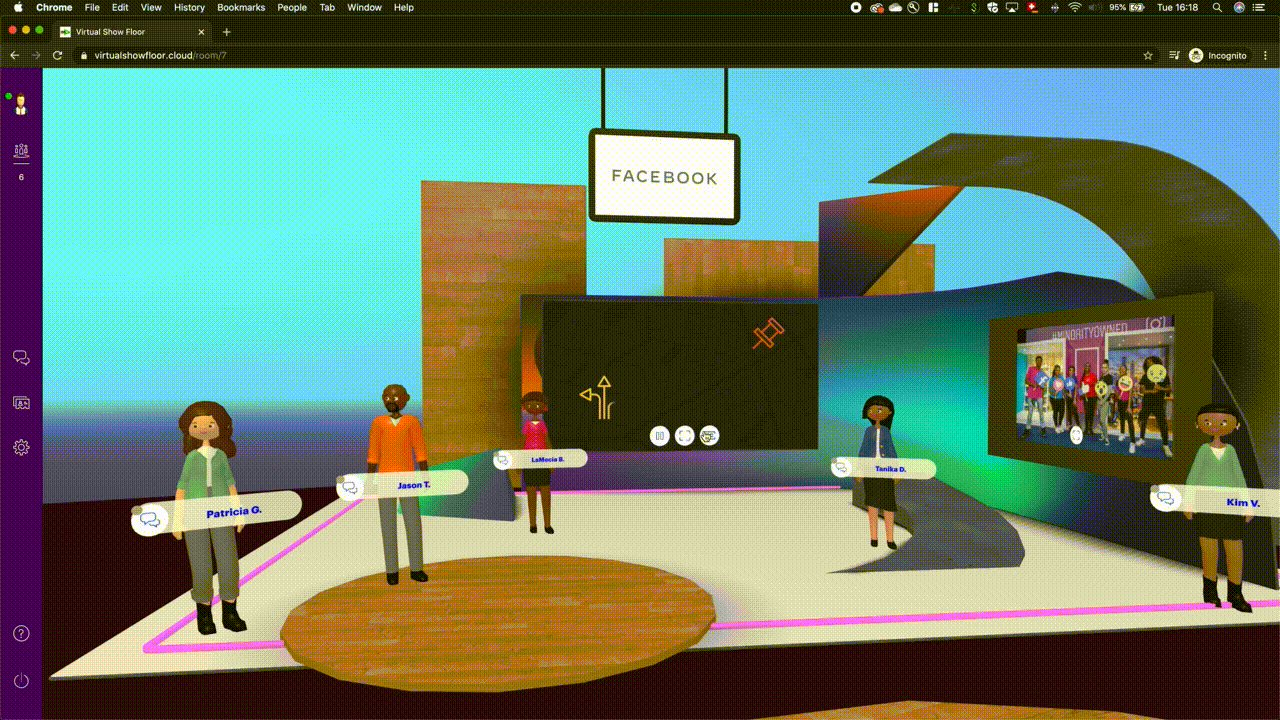1280x720 pixels.
Task: Open Spotlight search in the menu bar
Action: click(x=1217, y=7)
